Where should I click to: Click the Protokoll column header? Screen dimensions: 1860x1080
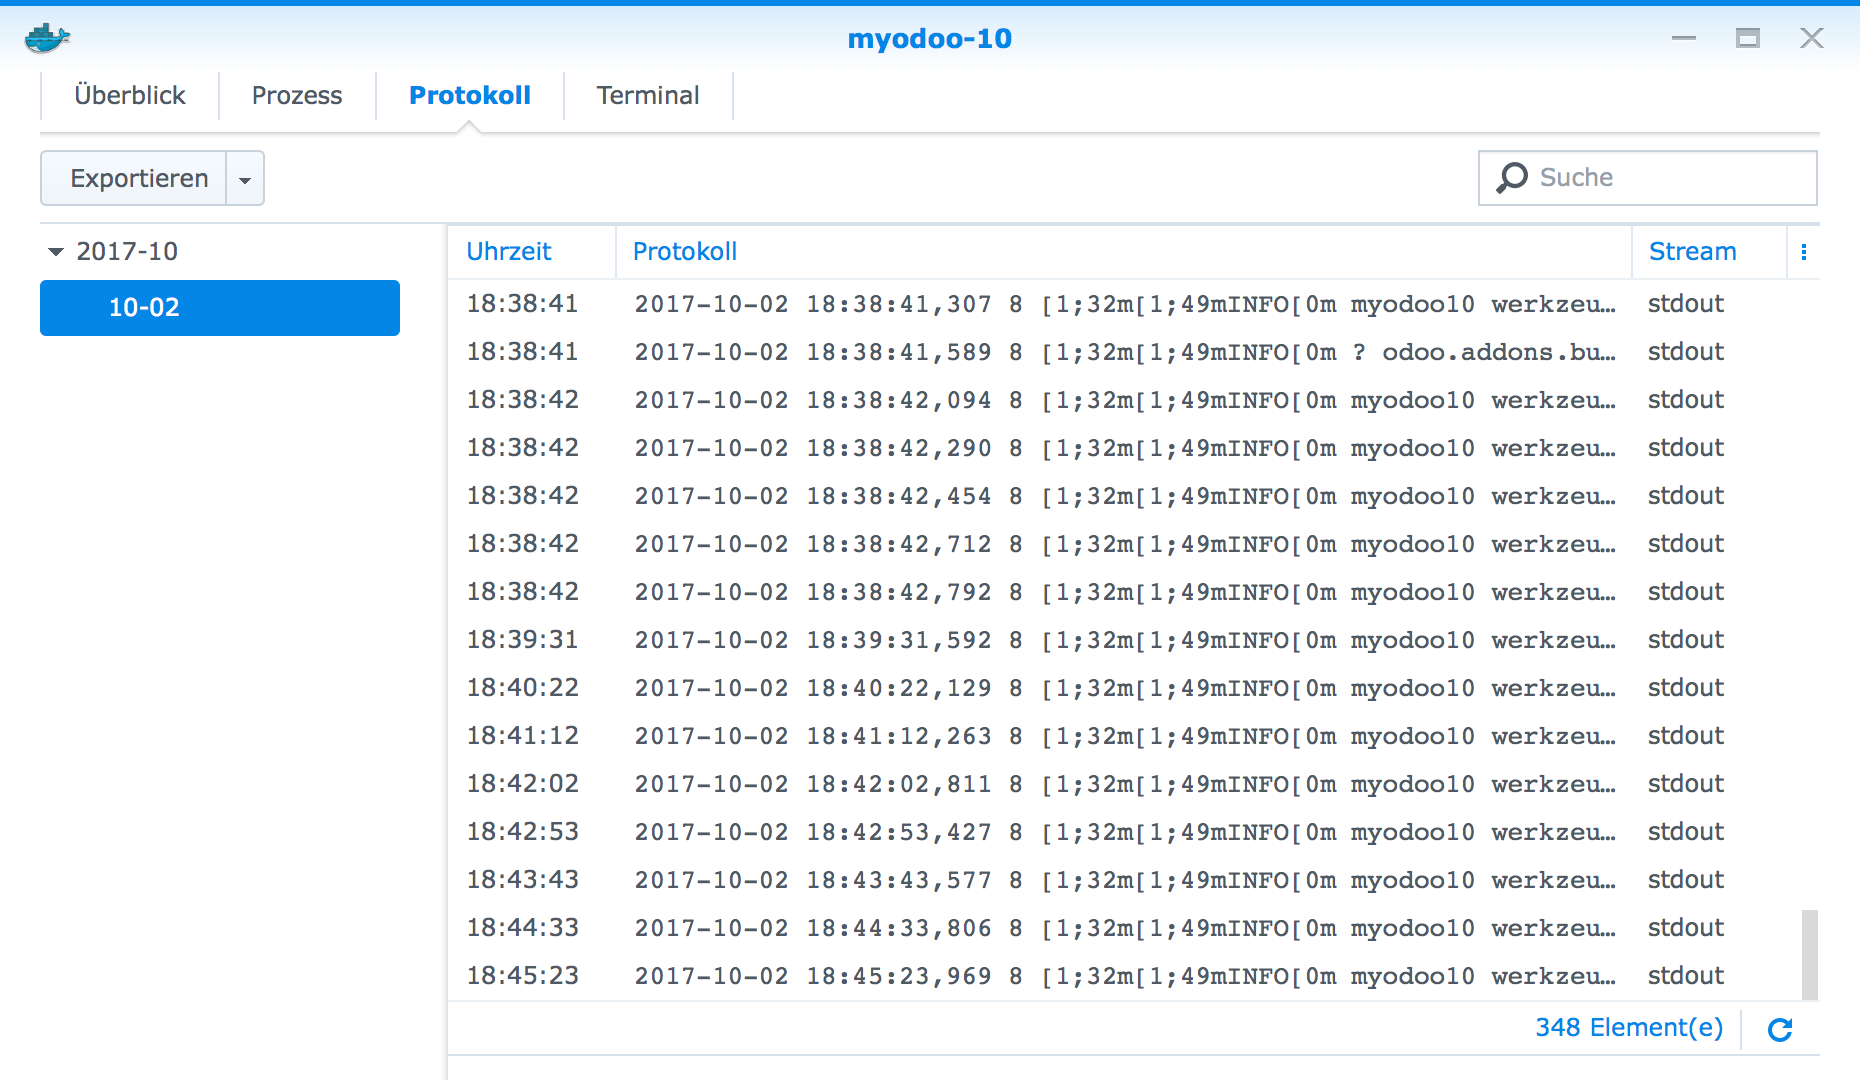684,251
